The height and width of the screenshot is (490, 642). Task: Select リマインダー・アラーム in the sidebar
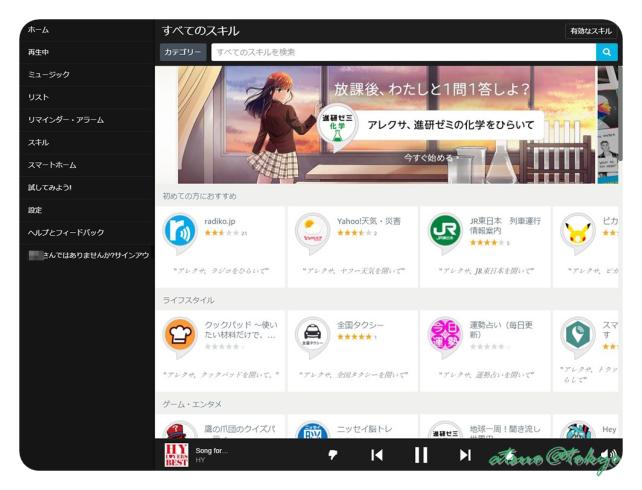click(x=66, y=120)
